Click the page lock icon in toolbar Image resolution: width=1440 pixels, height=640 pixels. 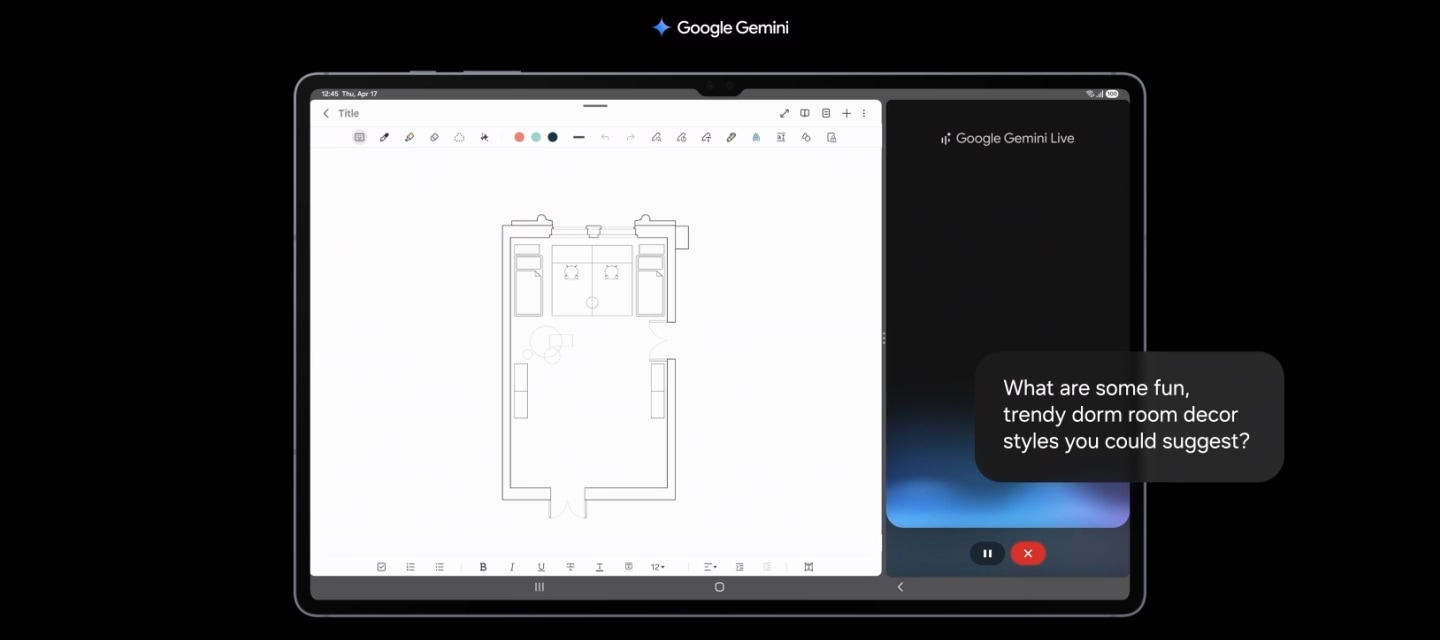831,137
